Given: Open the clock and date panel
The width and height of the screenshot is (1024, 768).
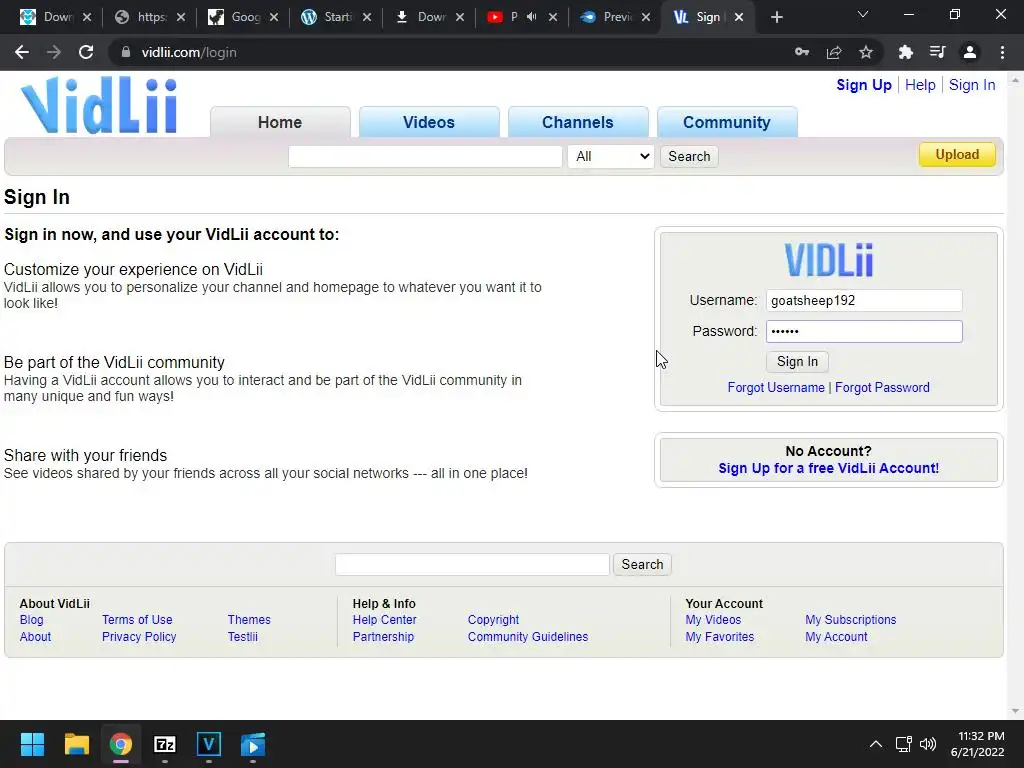Looking at the screenshot, I should pyautogui.click(x=977, y=744).
